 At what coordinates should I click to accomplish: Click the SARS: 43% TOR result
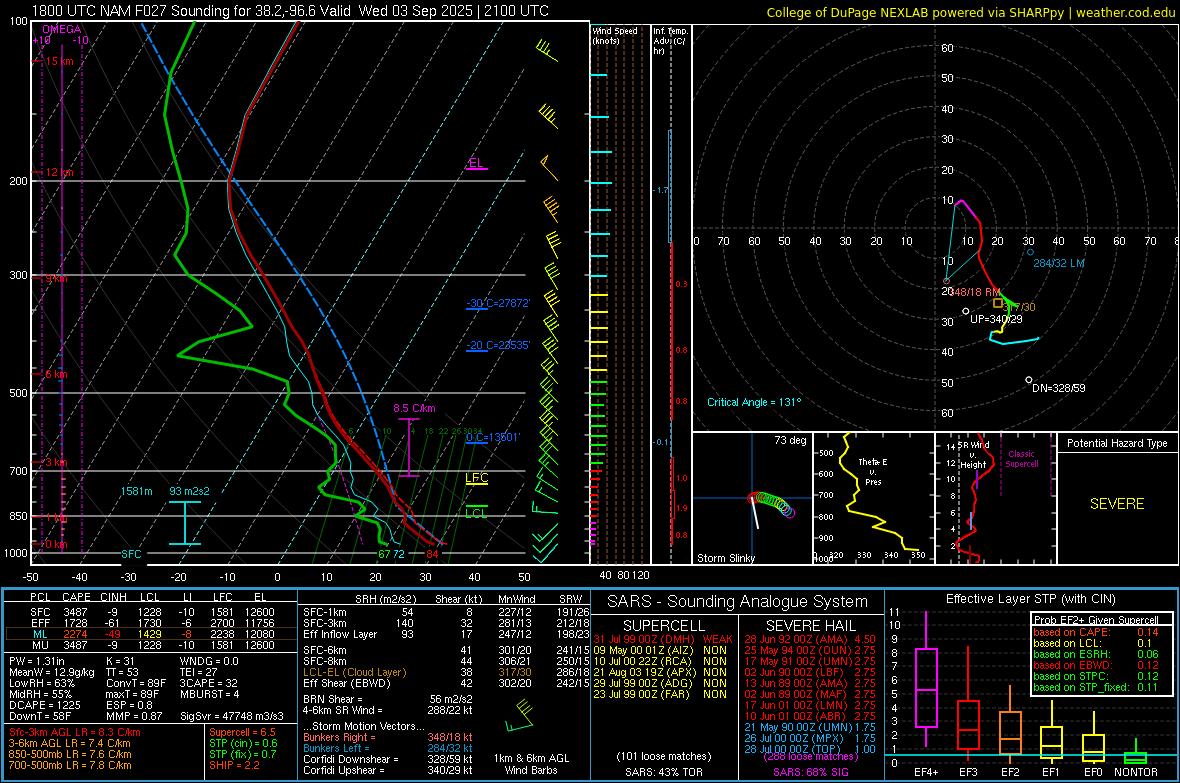[662, 772]
